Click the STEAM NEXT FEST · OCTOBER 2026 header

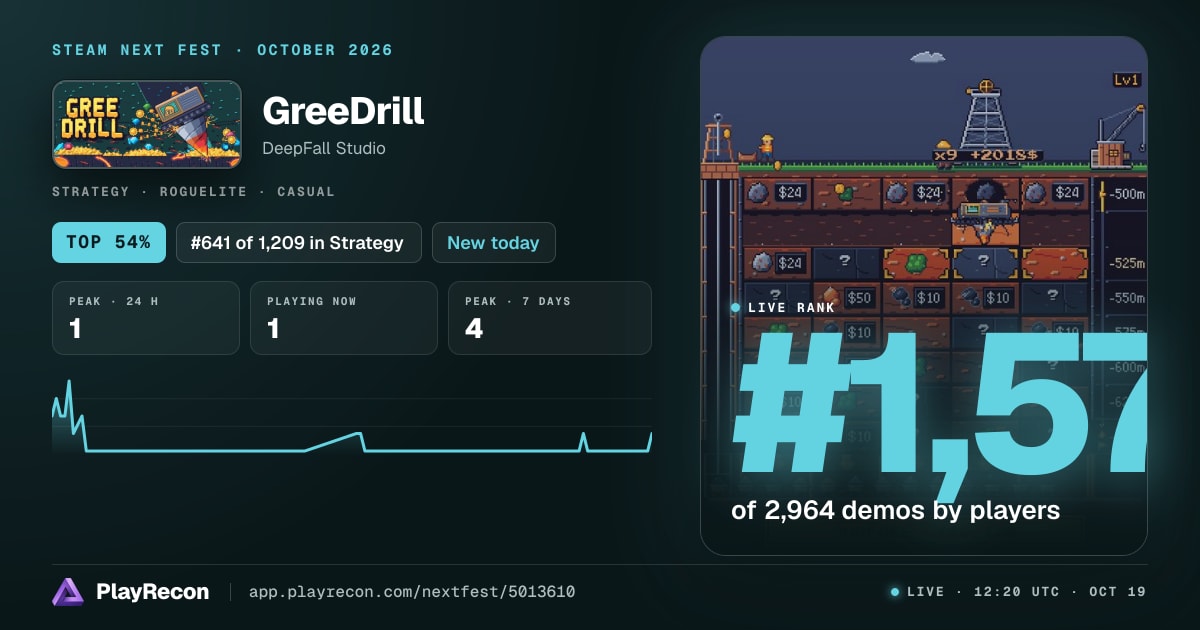tap(222, 50)
